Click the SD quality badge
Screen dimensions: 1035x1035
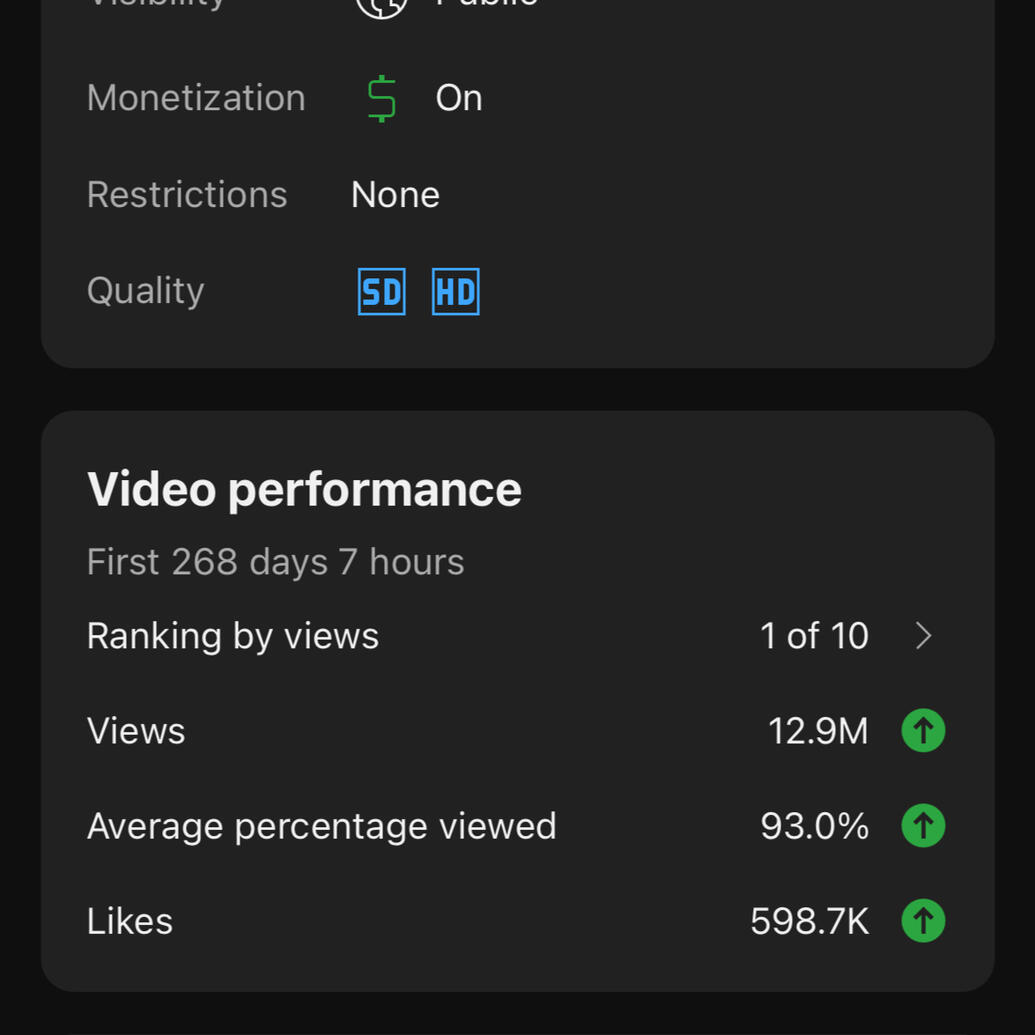point(382,291)
